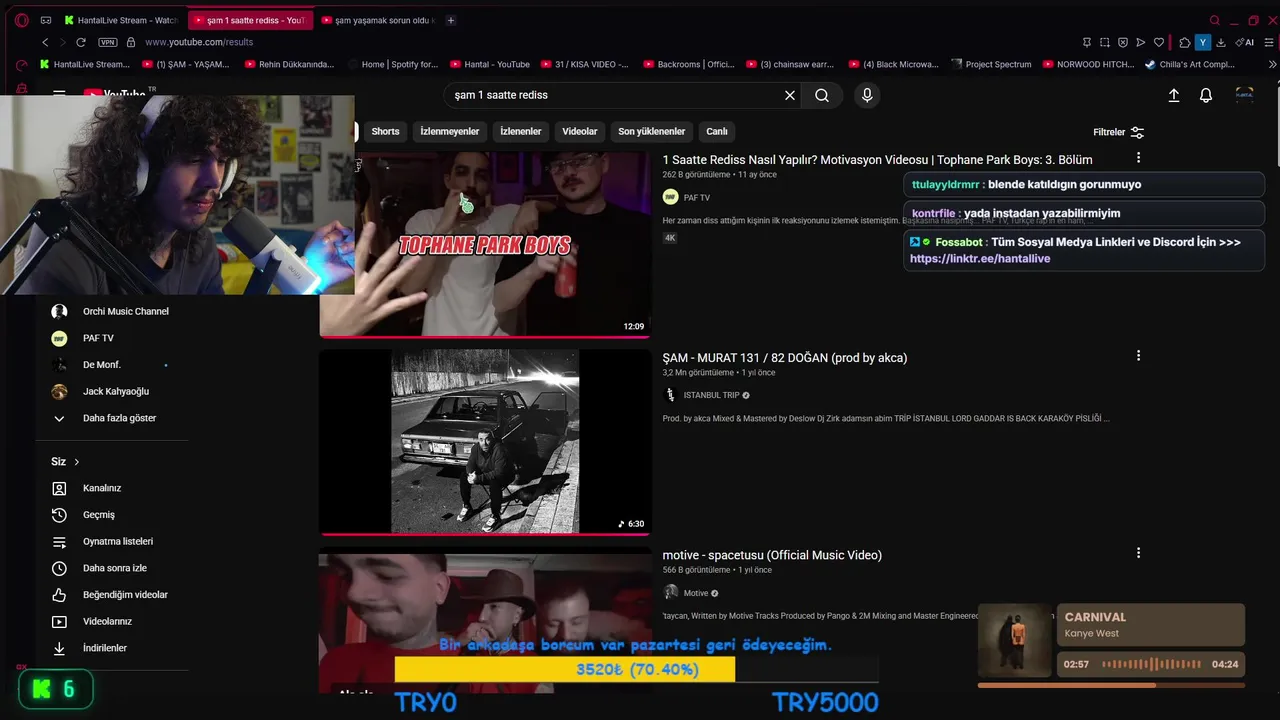
Task: Open the 'Rehin Dükkanında...' bookmark
Action: pyautogui.click(x=288, y=64)
